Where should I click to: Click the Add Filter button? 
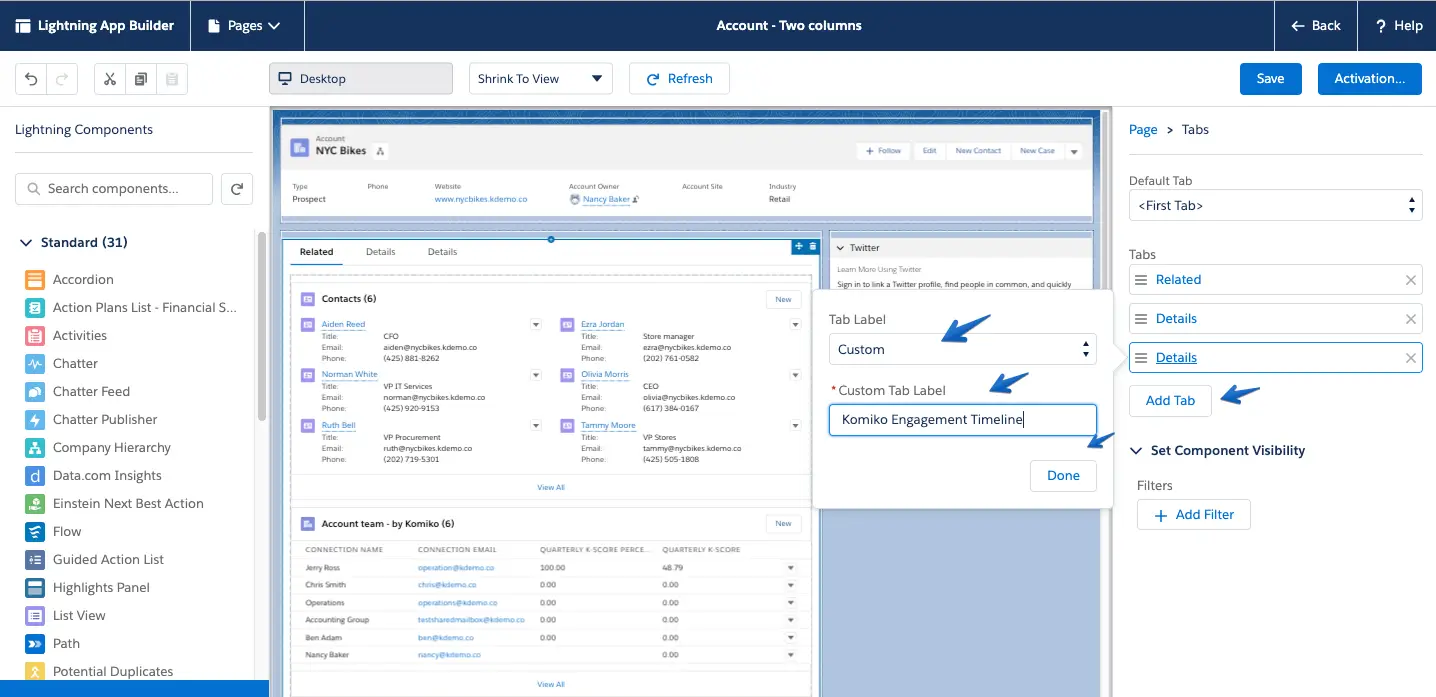click(1194, 515)
